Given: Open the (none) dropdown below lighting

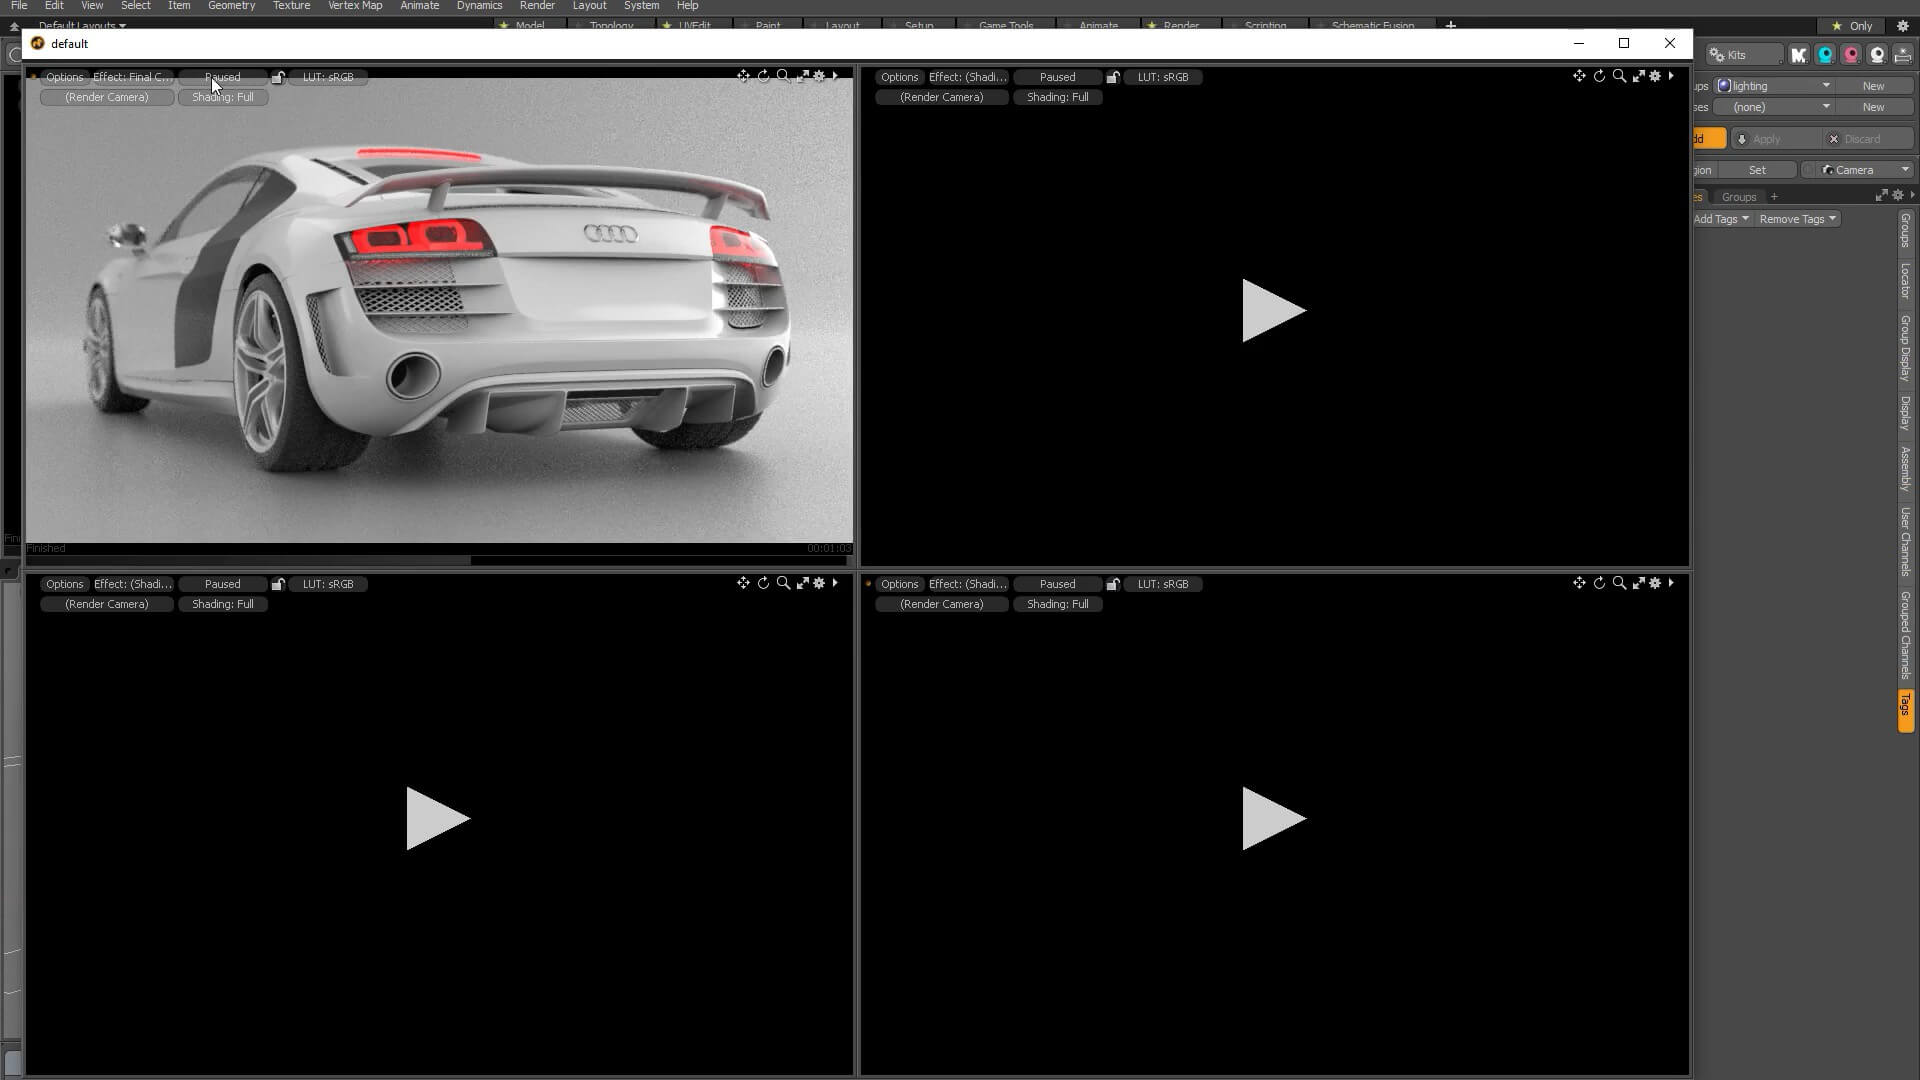Looking at the screenshot, I should coord(1775,107).
